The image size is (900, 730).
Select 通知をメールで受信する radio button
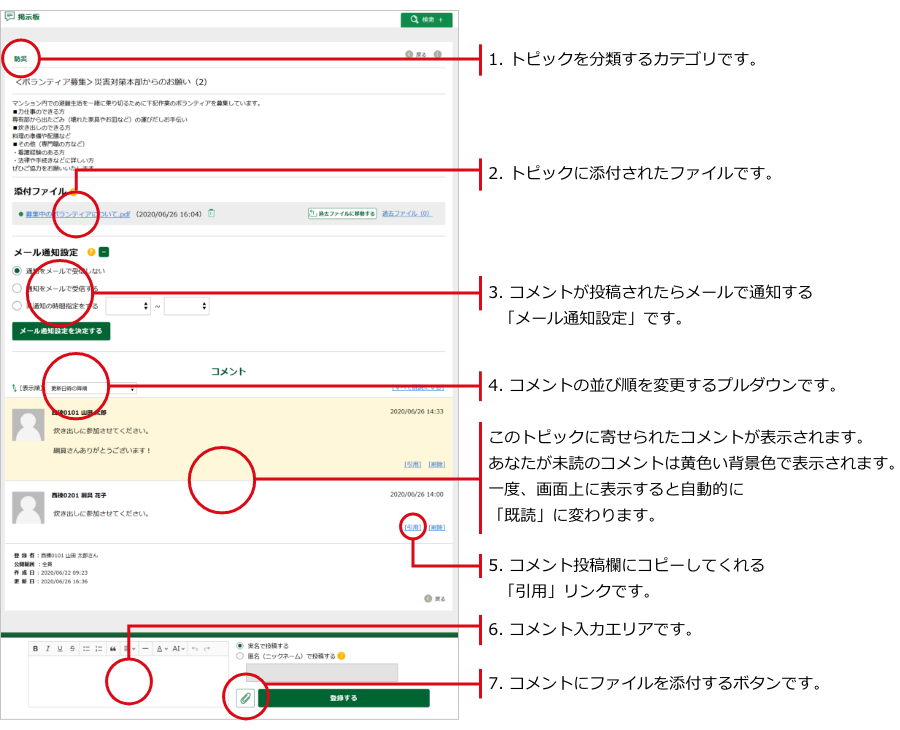tap(17, 289)
